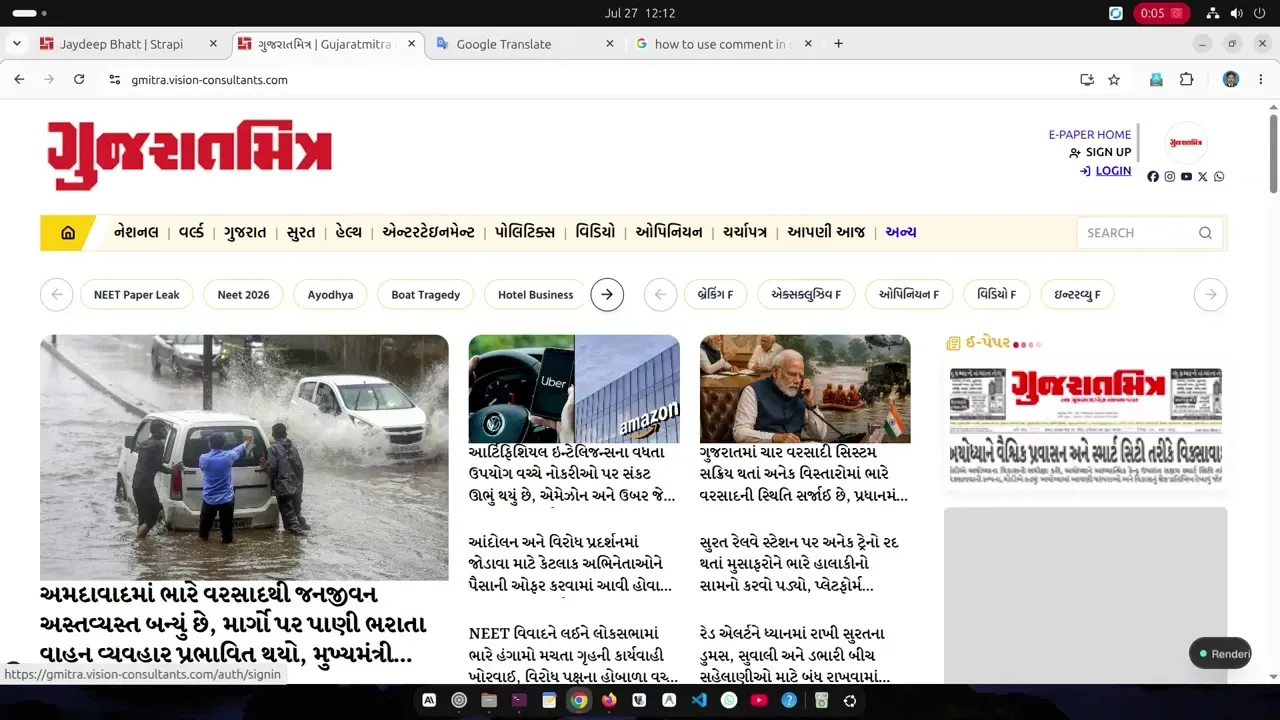The image size is (1280, 720).
Task: Open the Chrome extensions puzzle icon
Action: click(1187, 80)
